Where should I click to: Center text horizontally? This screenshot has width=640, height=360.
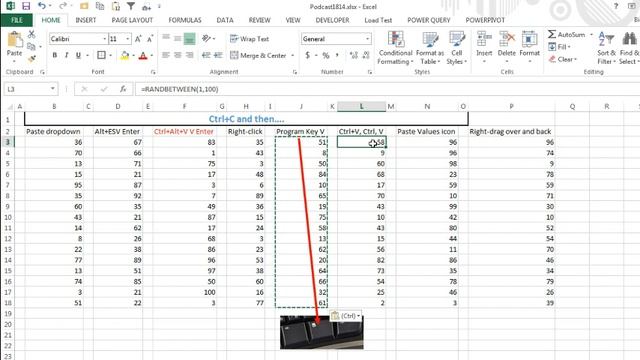(178, 55)
